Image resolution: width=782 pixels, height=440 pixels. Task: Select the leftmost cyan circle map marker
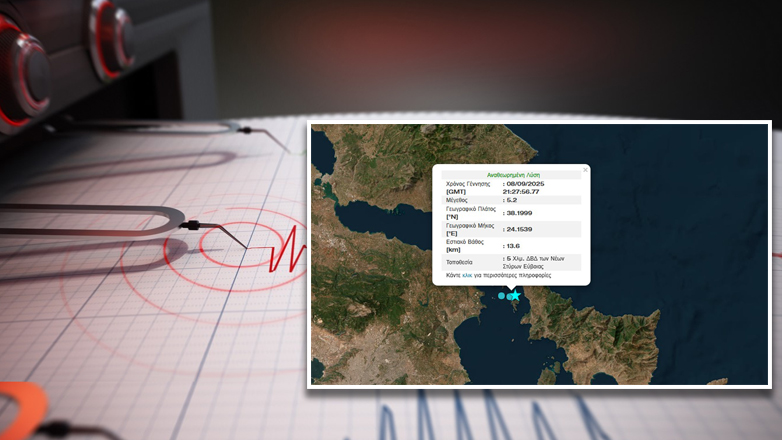point(502,296)
